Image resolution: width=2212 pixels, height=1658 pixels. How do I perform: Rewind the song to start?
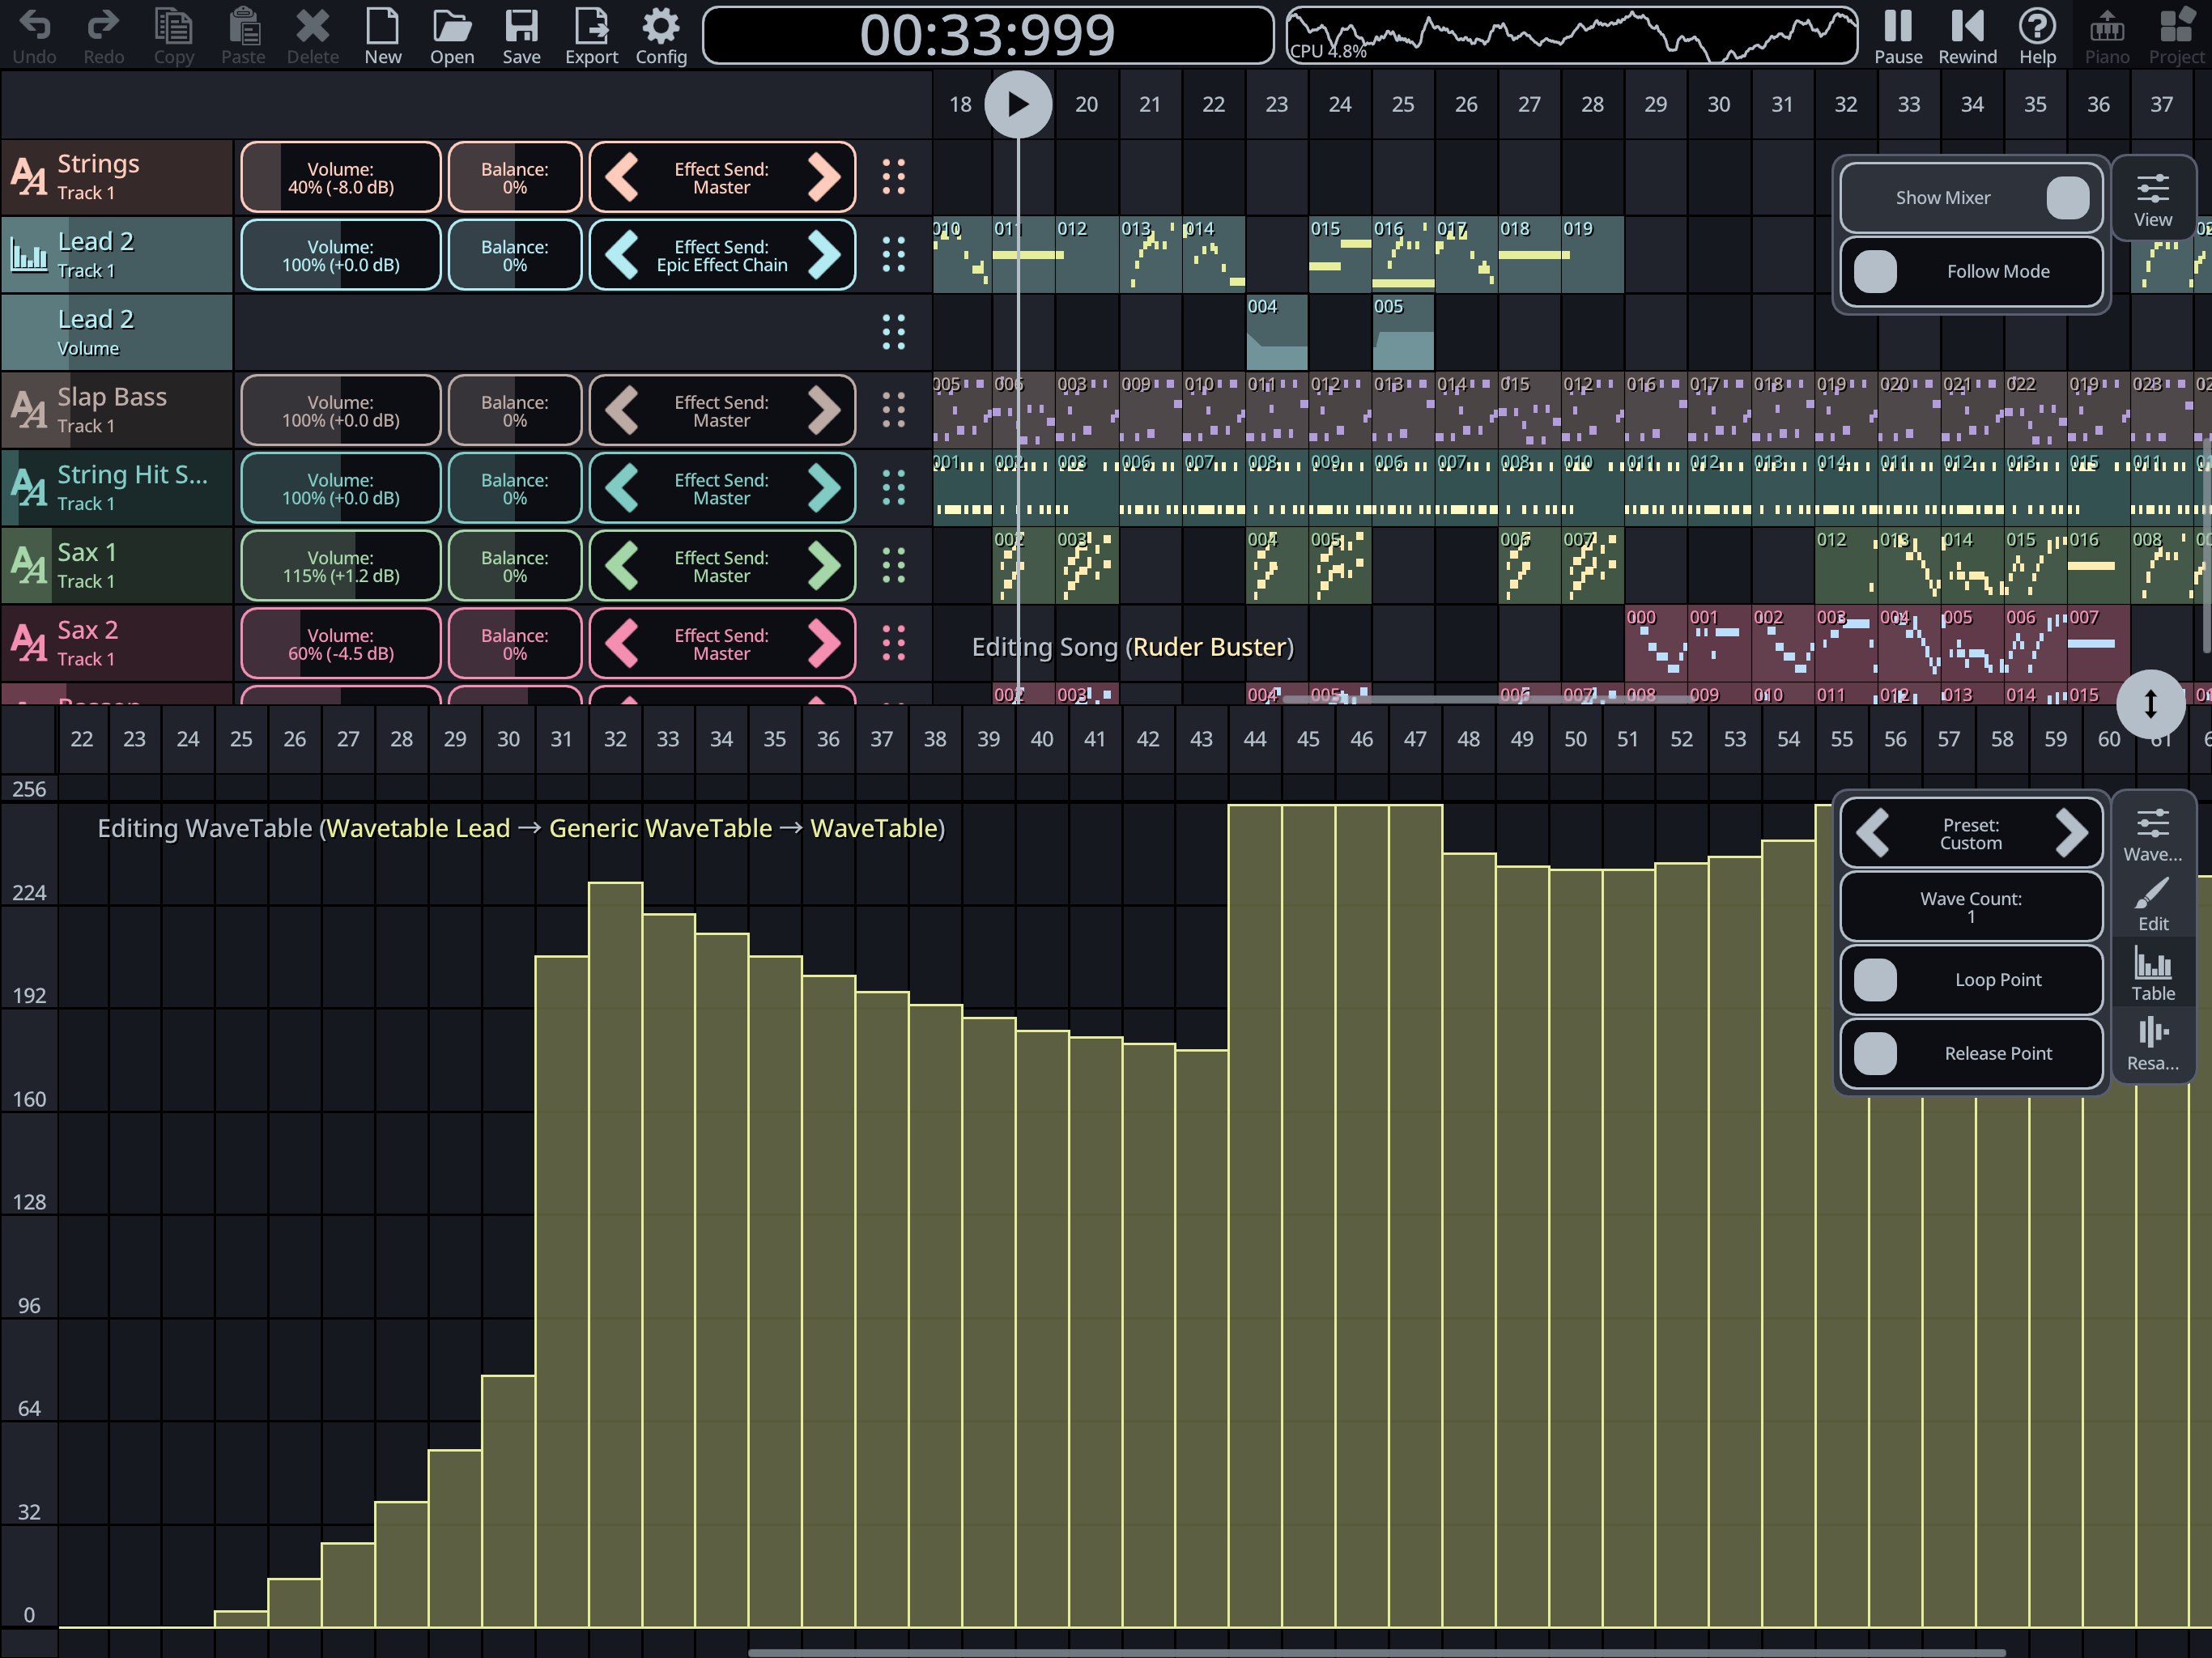[x=1967, y=35]
